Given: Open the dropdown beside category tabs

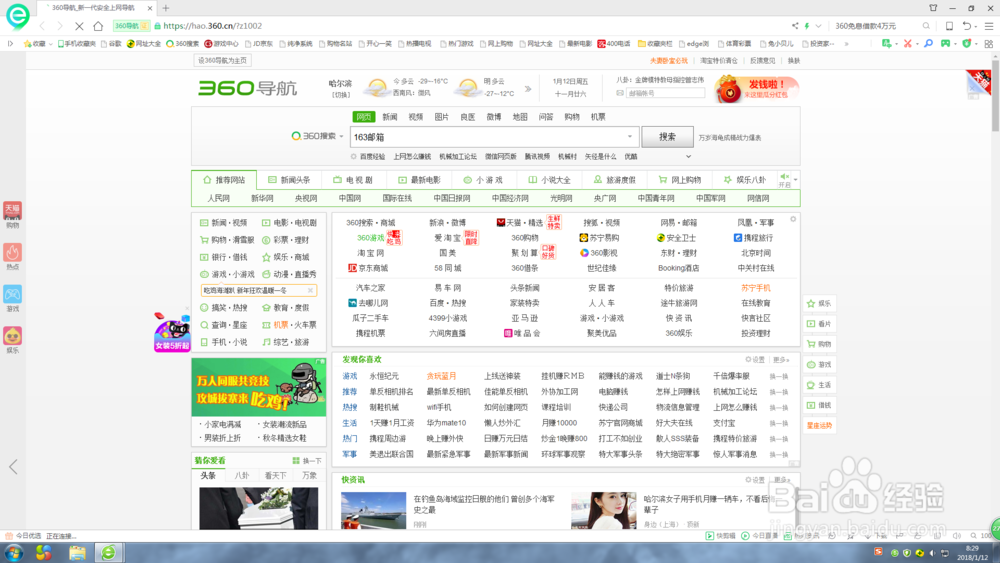Looking at the screenshot, I should [x=795, y=180].
